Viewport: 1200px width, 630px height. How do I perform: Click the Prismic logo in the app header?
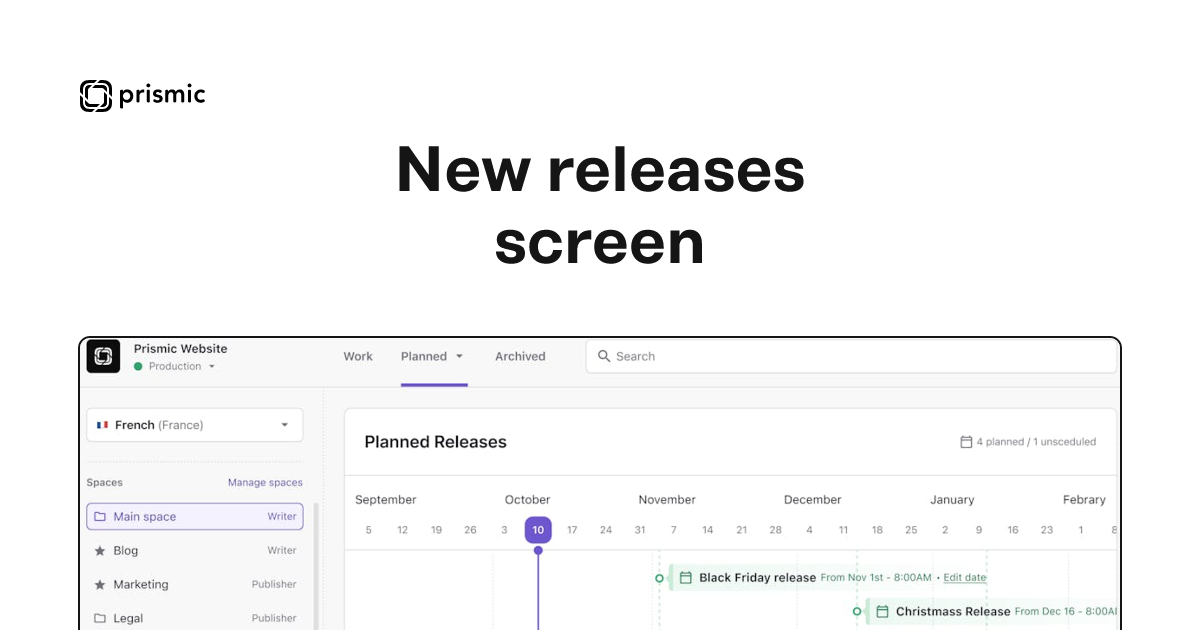(103, 356)
